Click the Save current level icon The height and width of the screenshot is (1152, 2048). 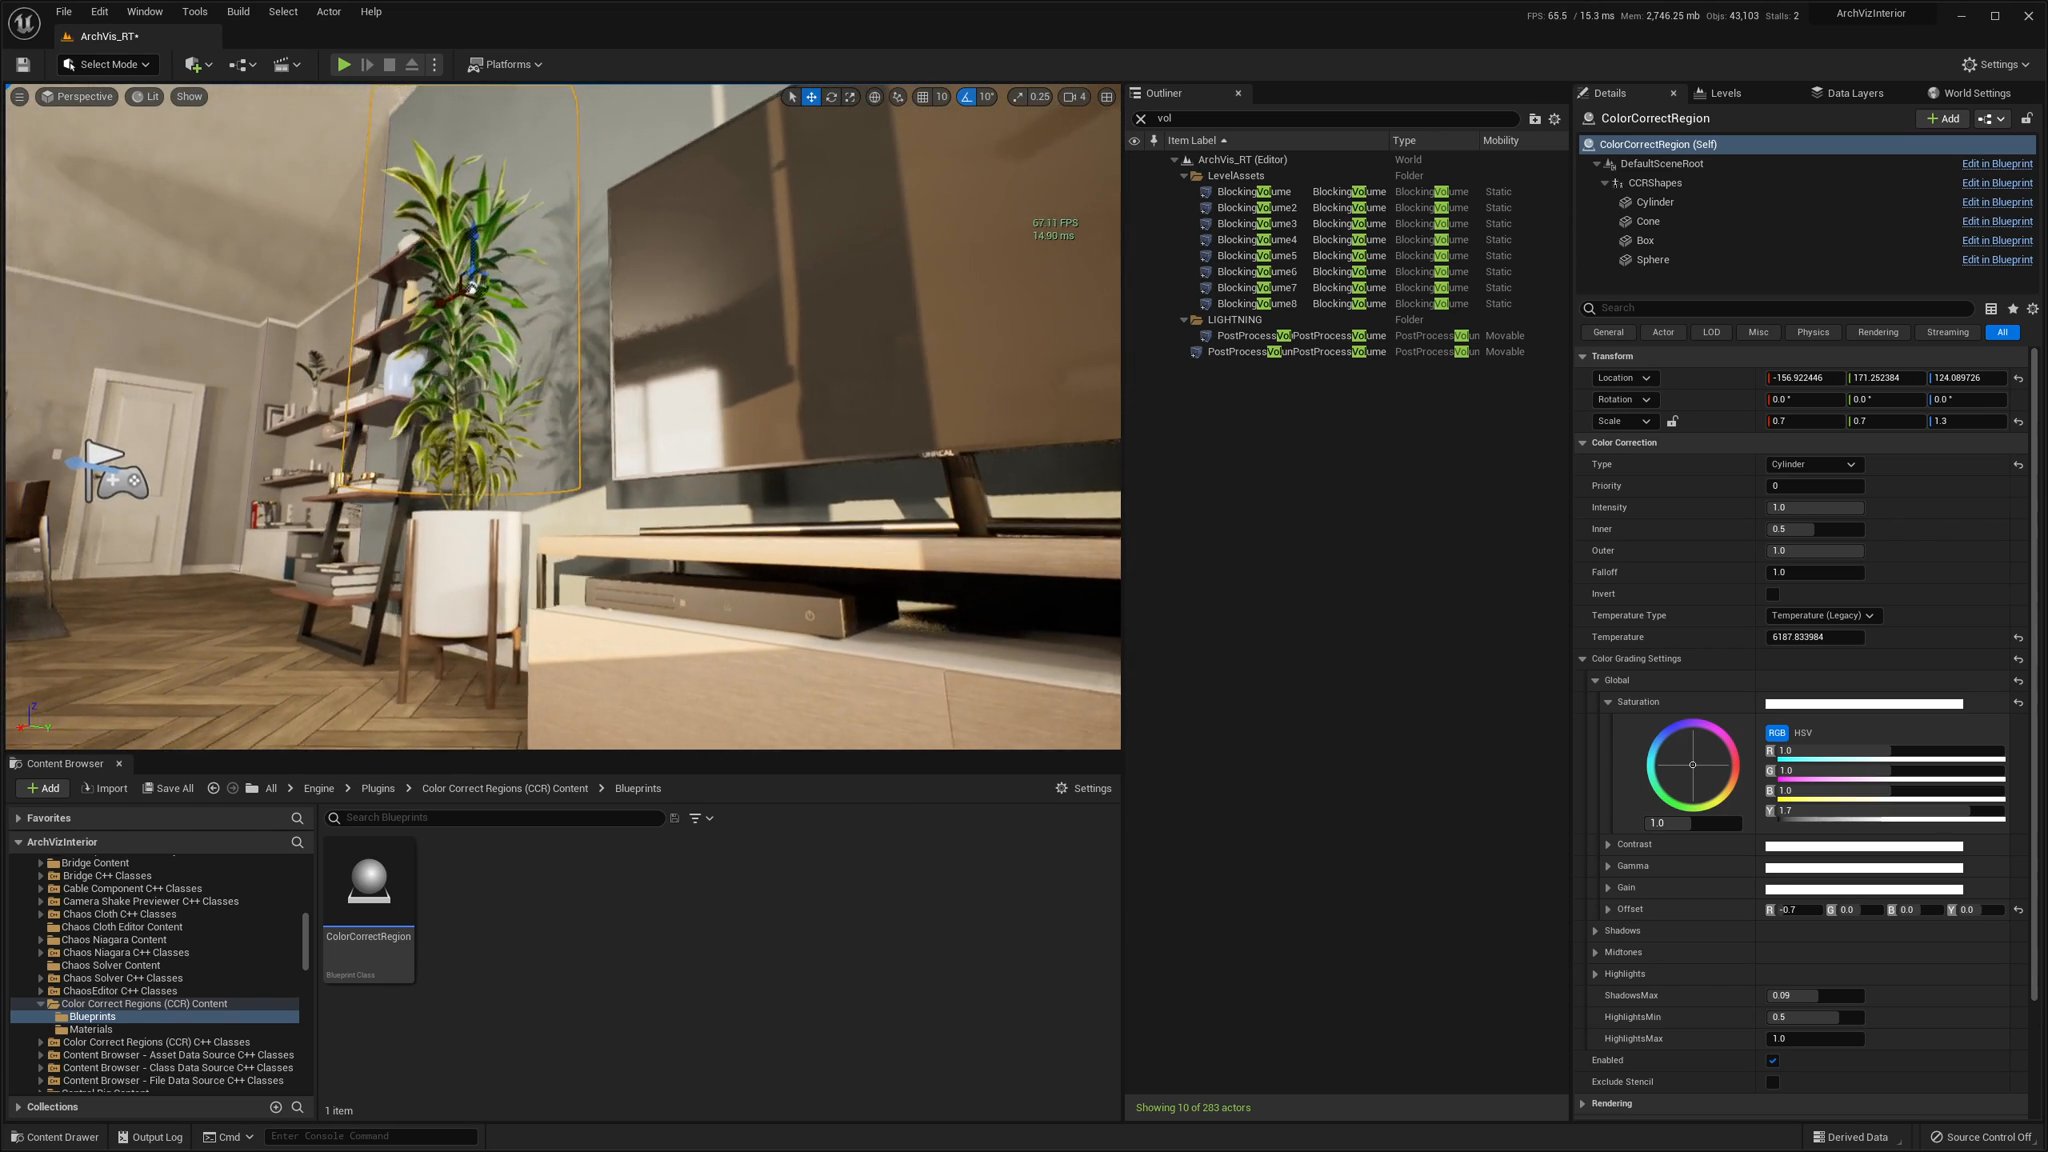click(23, 65)
